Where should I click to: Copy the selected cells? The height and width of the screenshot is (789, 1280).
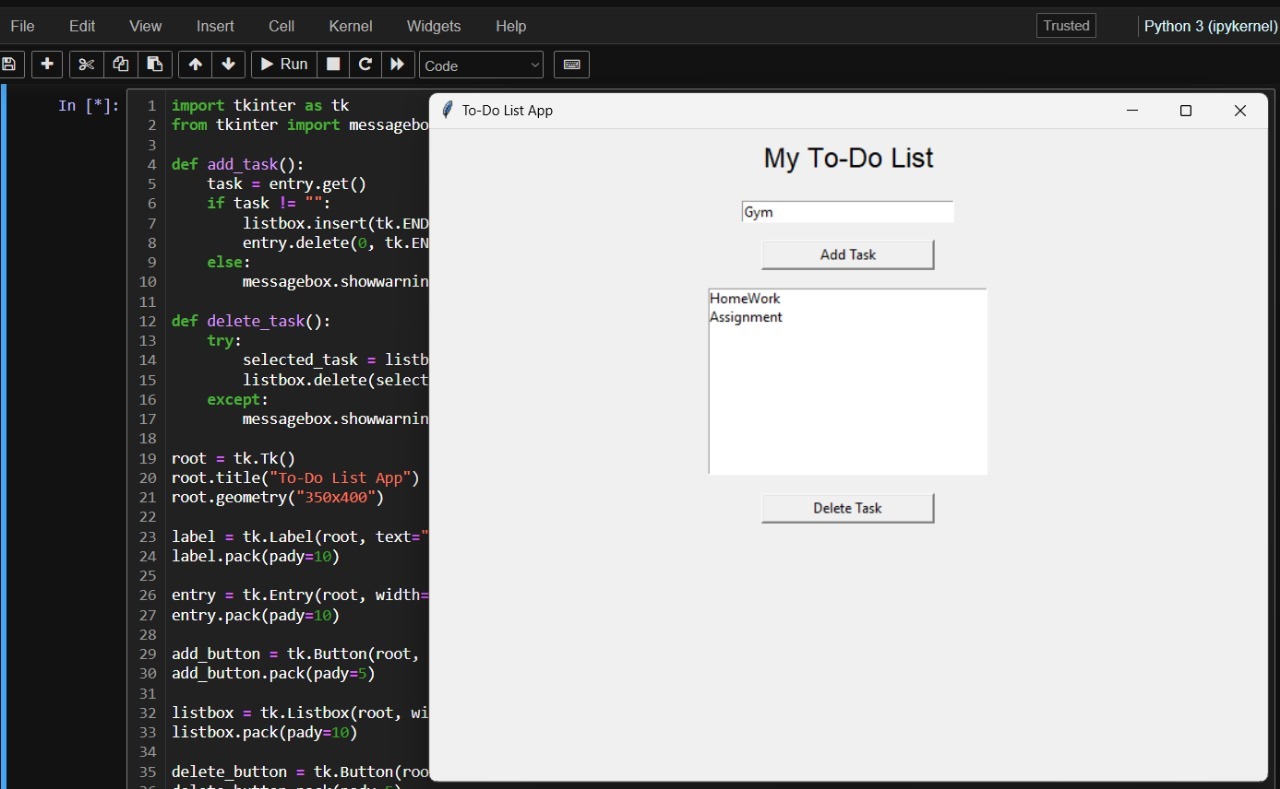click(x=120, y=64)
